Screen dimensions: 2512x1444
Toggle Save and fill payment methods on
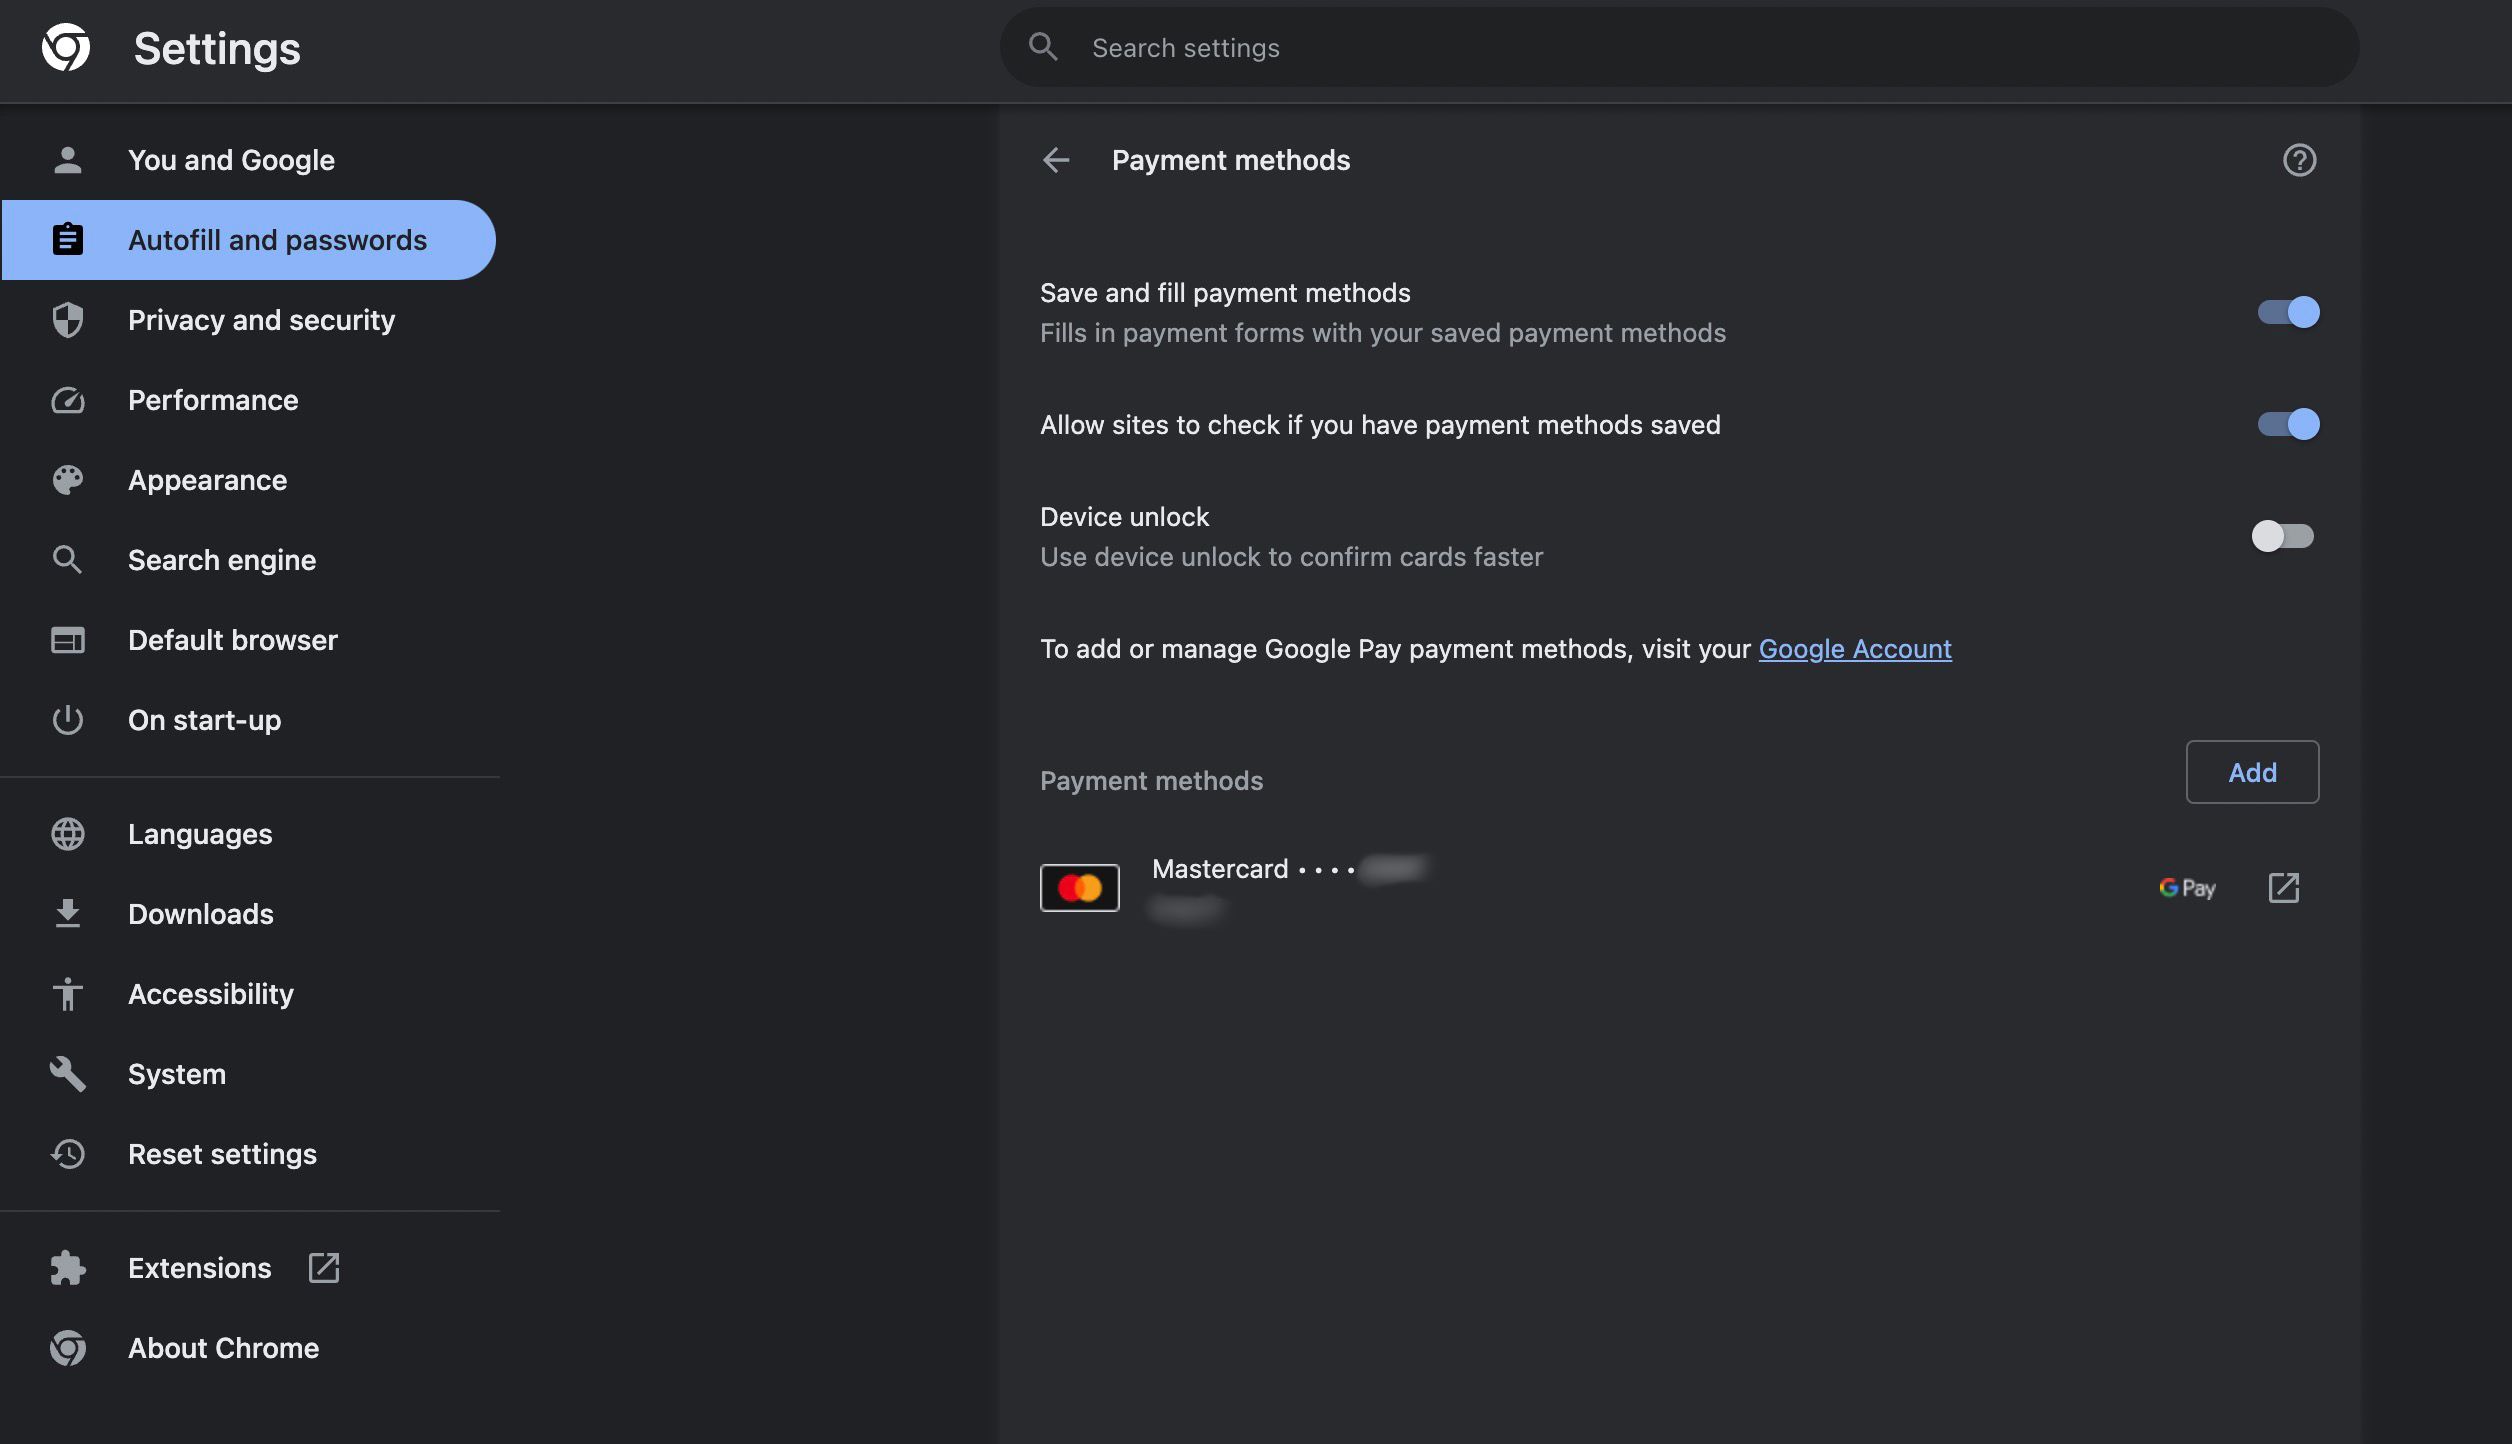click(x=2288, y=312)
